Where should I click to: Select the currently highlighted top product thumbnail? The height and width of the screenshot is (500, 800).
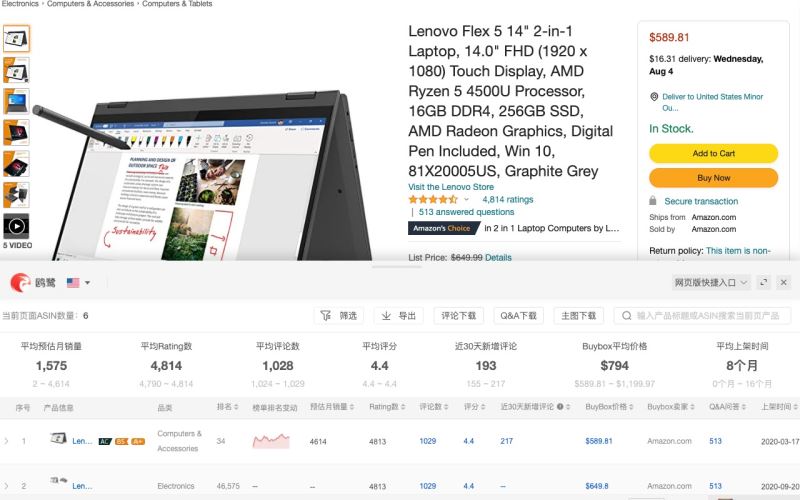[x=16, y=38]
